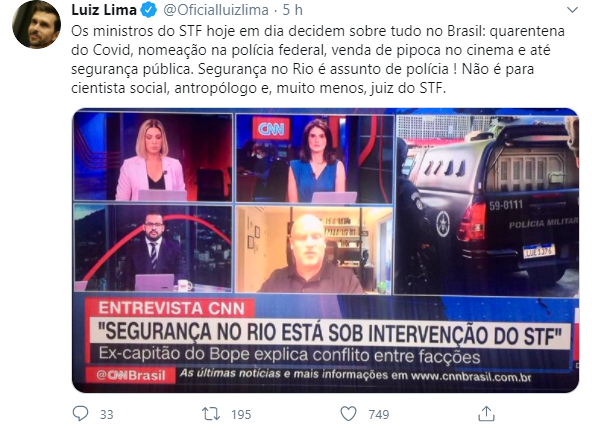Viewport: 592px width, 430px height.
Task: Click the 749 likes count
Action: point(379,415)
